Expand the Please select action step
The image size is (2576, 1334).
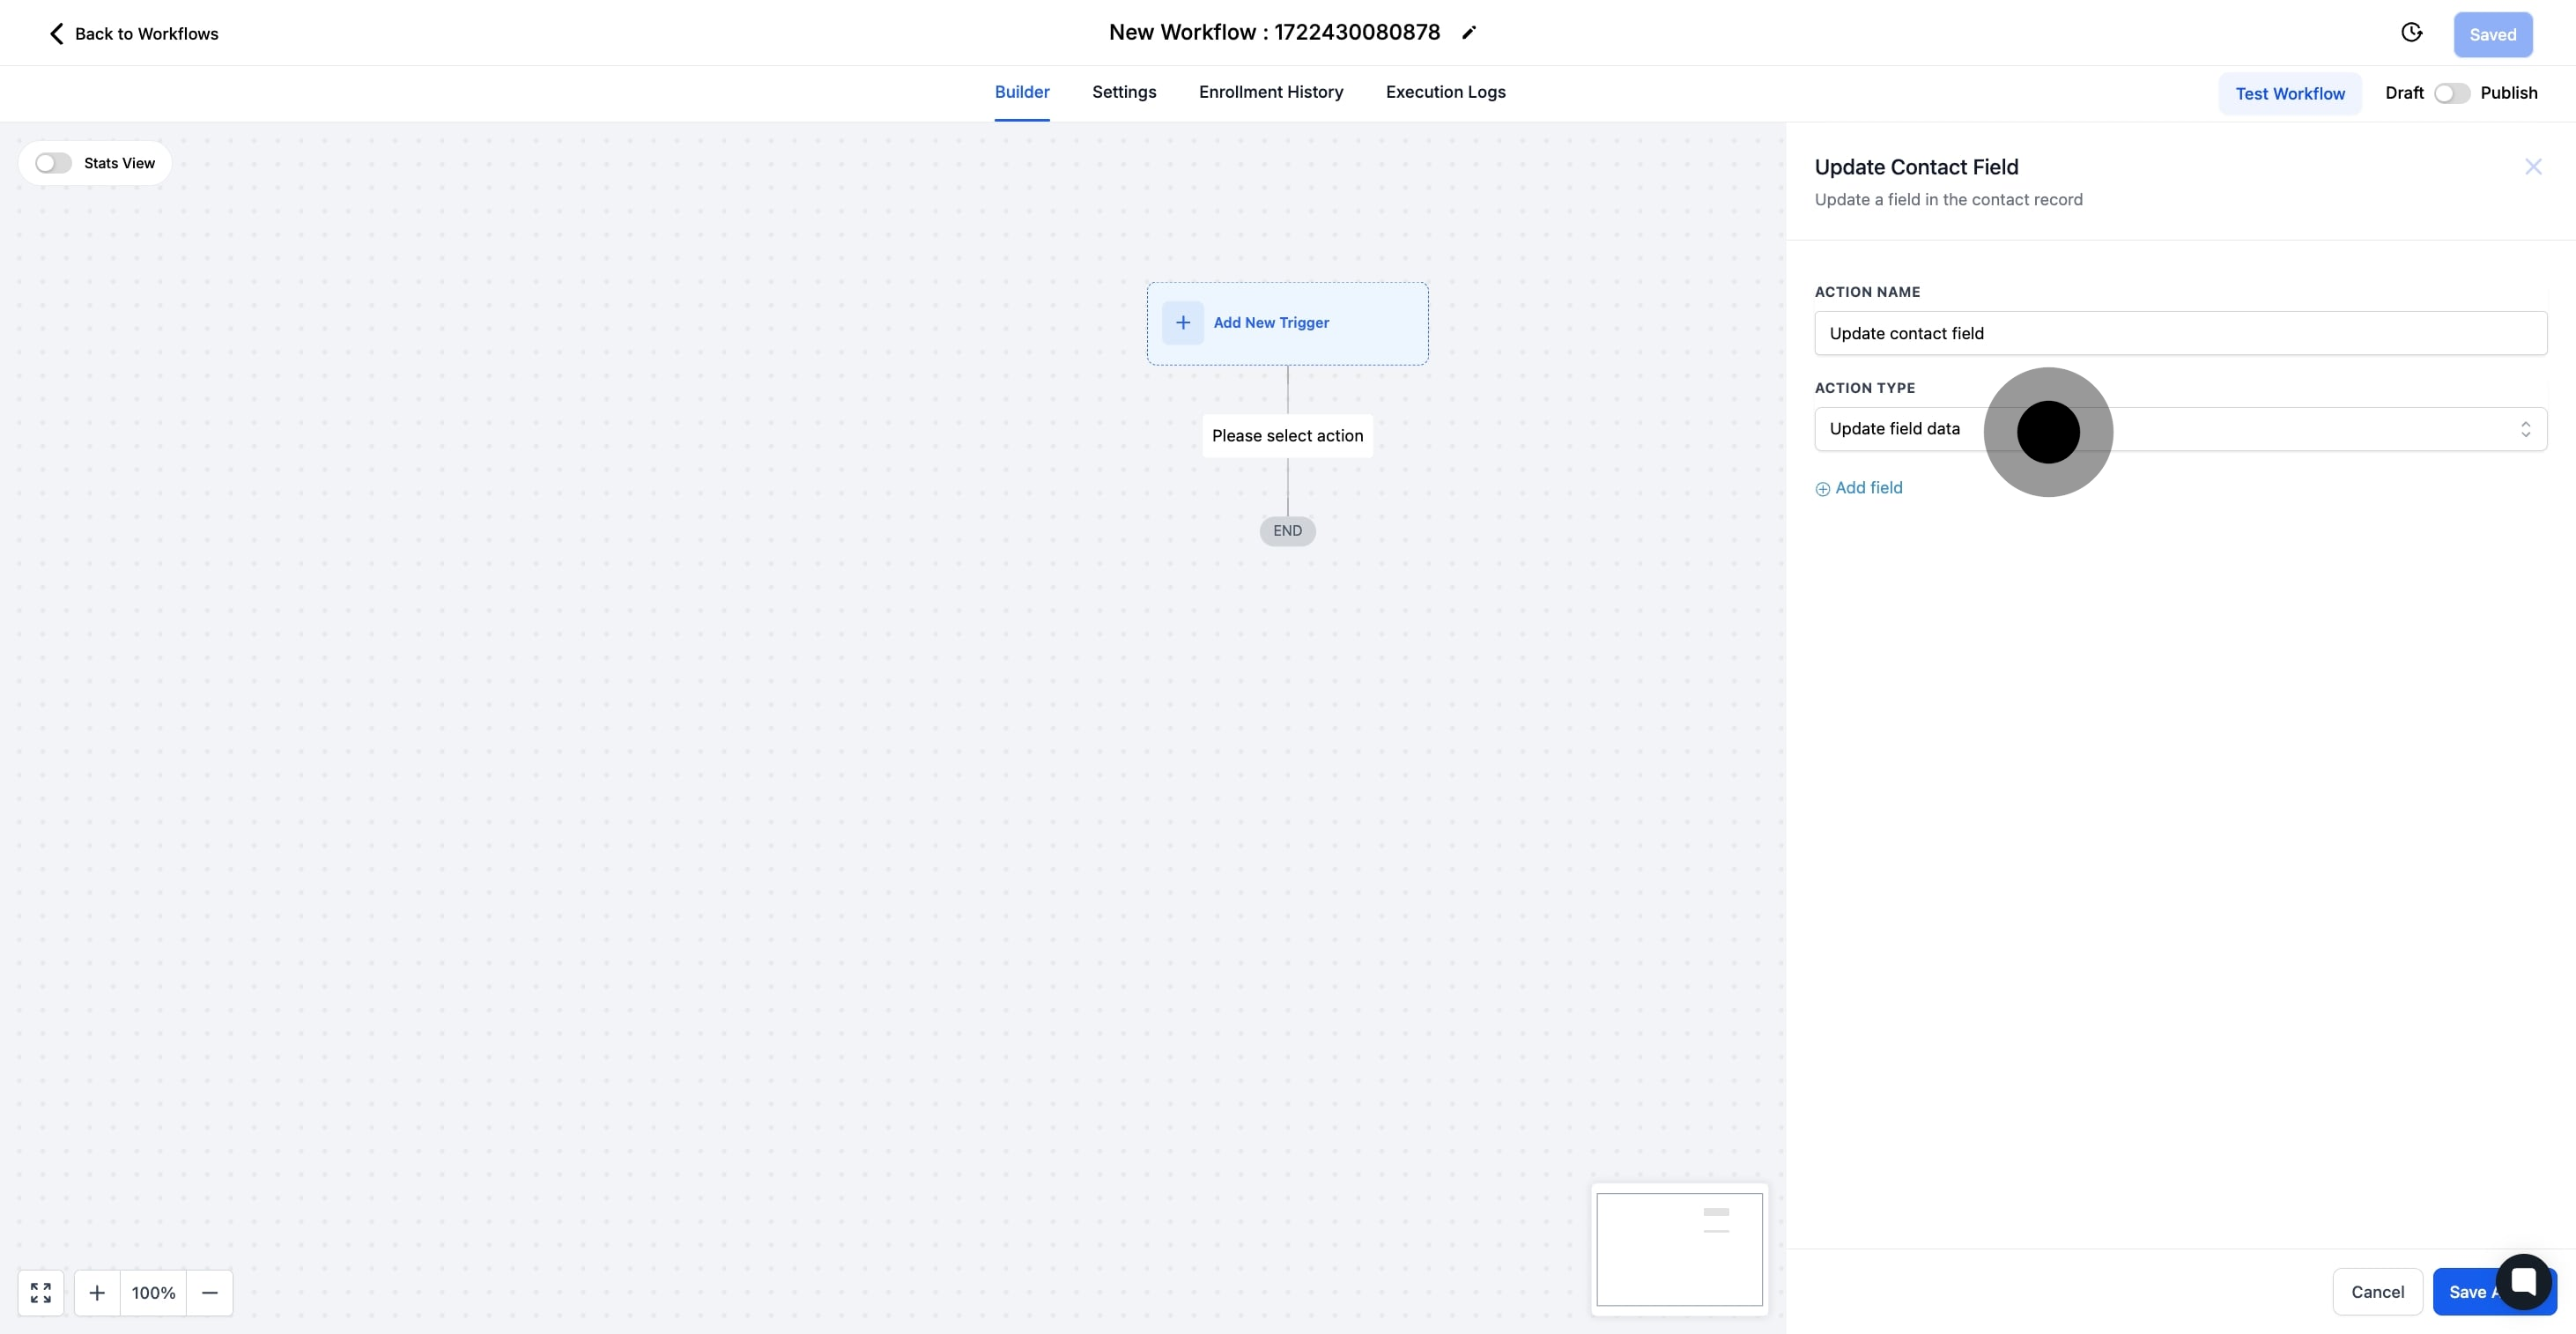coord(1287,435)
